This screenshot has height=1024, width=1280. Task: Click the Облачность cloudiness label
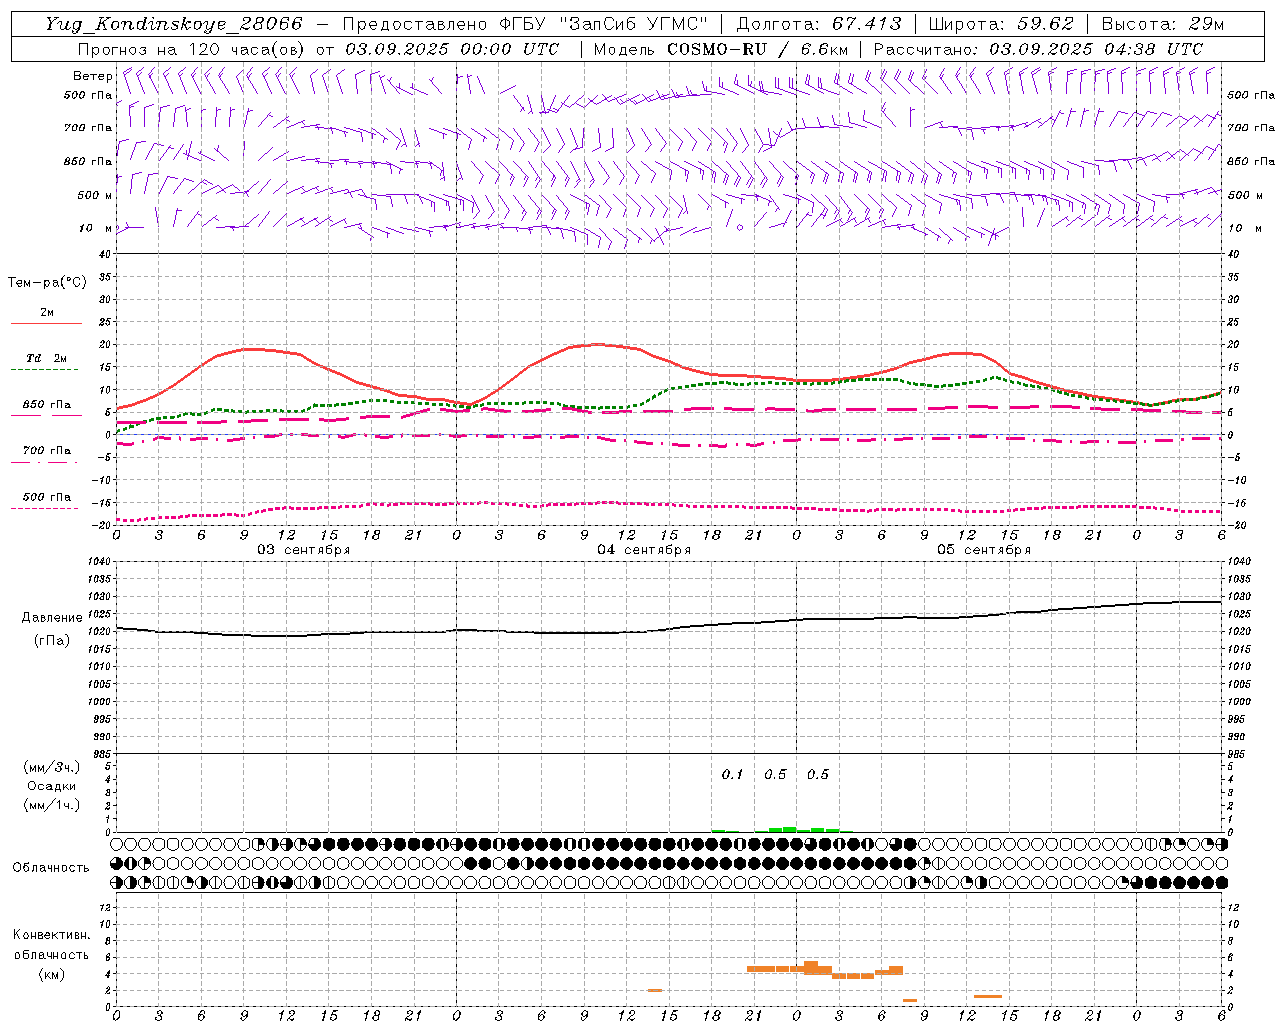click(51, 867)
